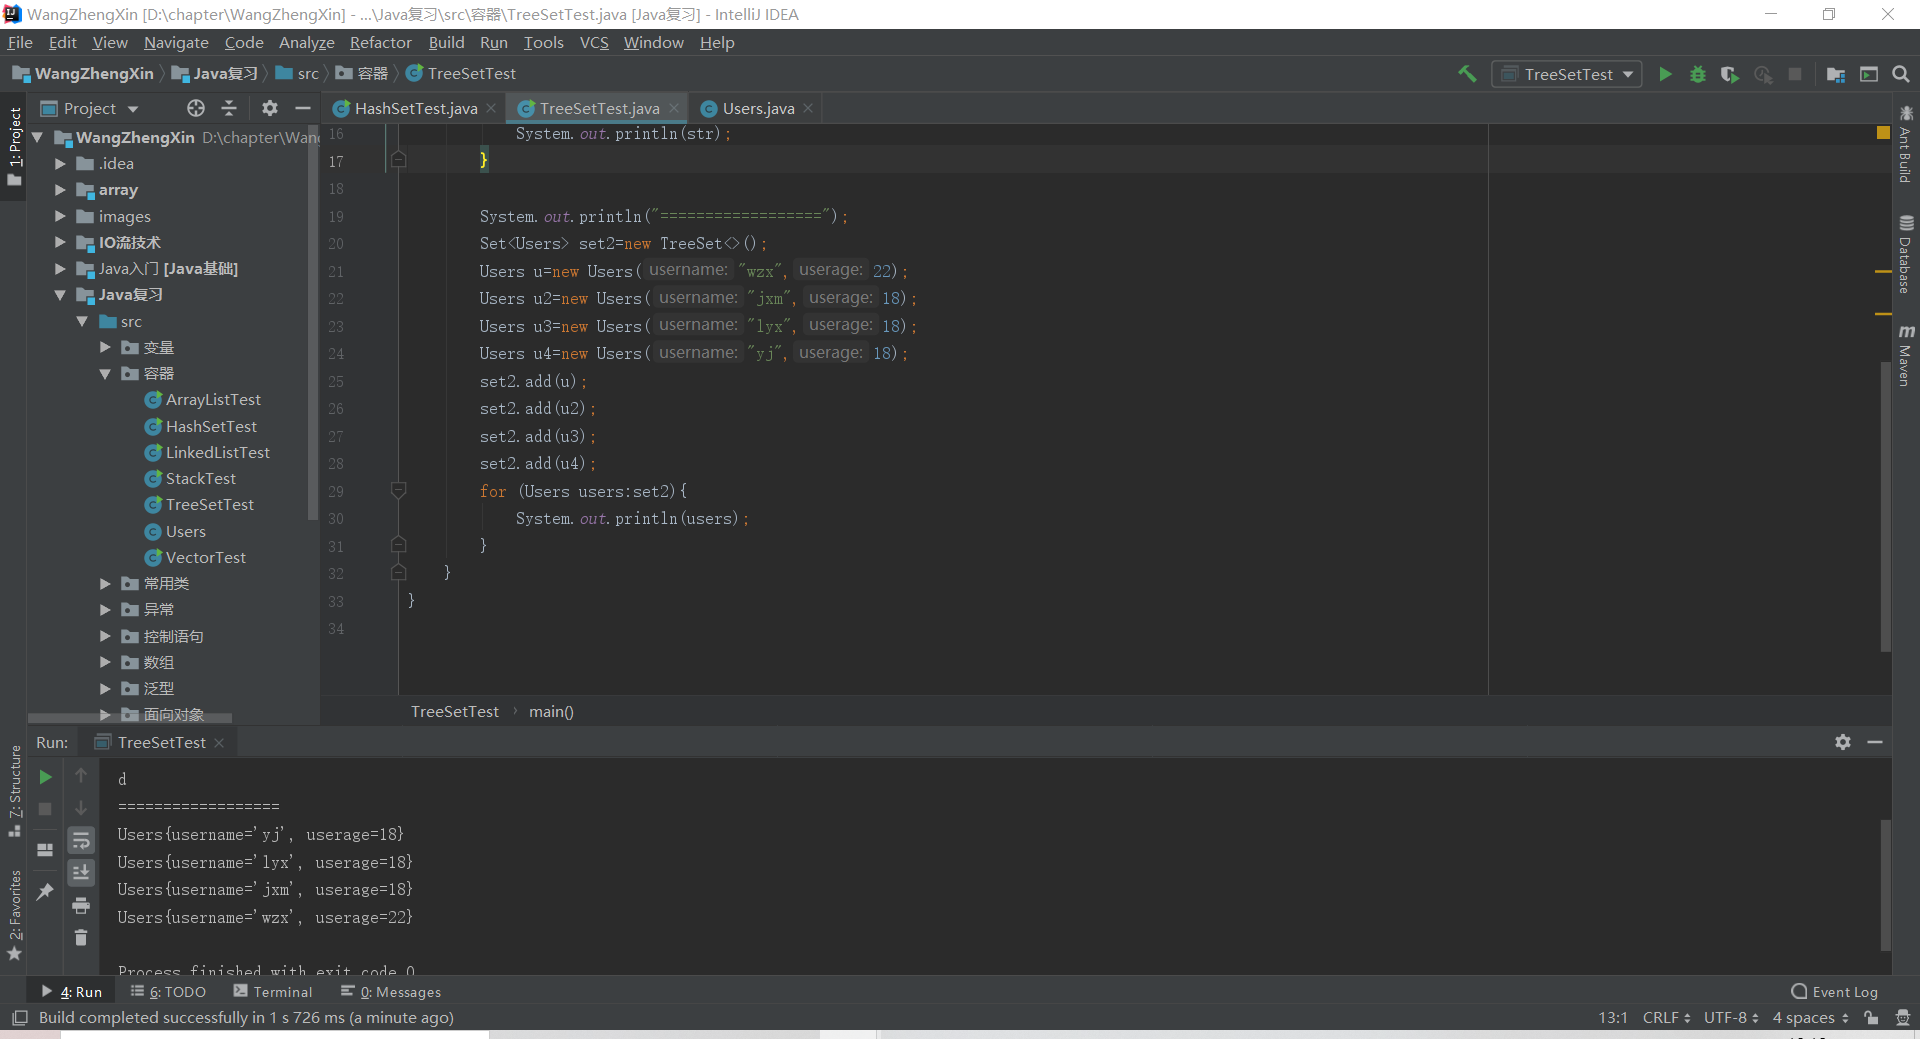Collapse the src folder
This screenshot has height=1039, width=1920.
click(x=82, y=321)
